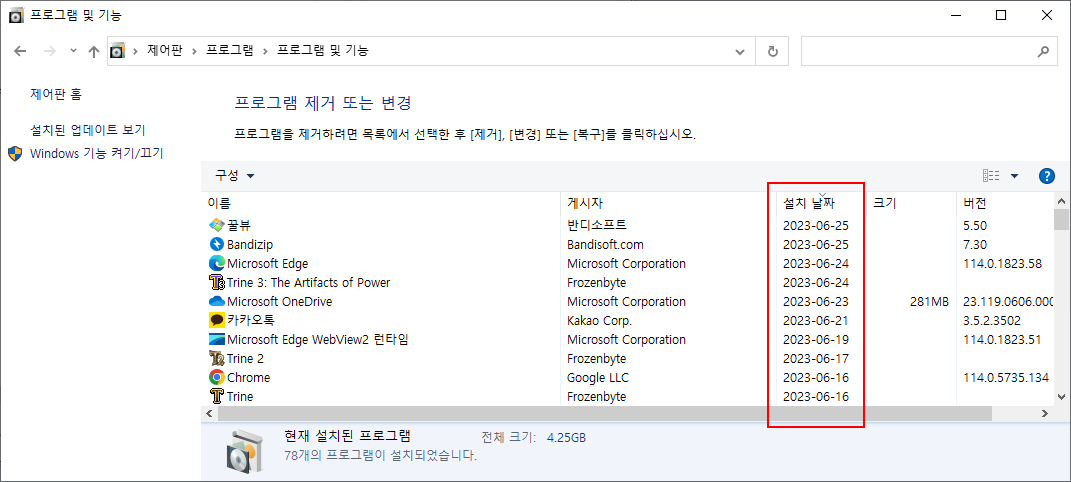Click the 3.5.2.3502 version cell
Image resolution: width=1071 pixels, height=482 pixels.
tap(992, 320)
